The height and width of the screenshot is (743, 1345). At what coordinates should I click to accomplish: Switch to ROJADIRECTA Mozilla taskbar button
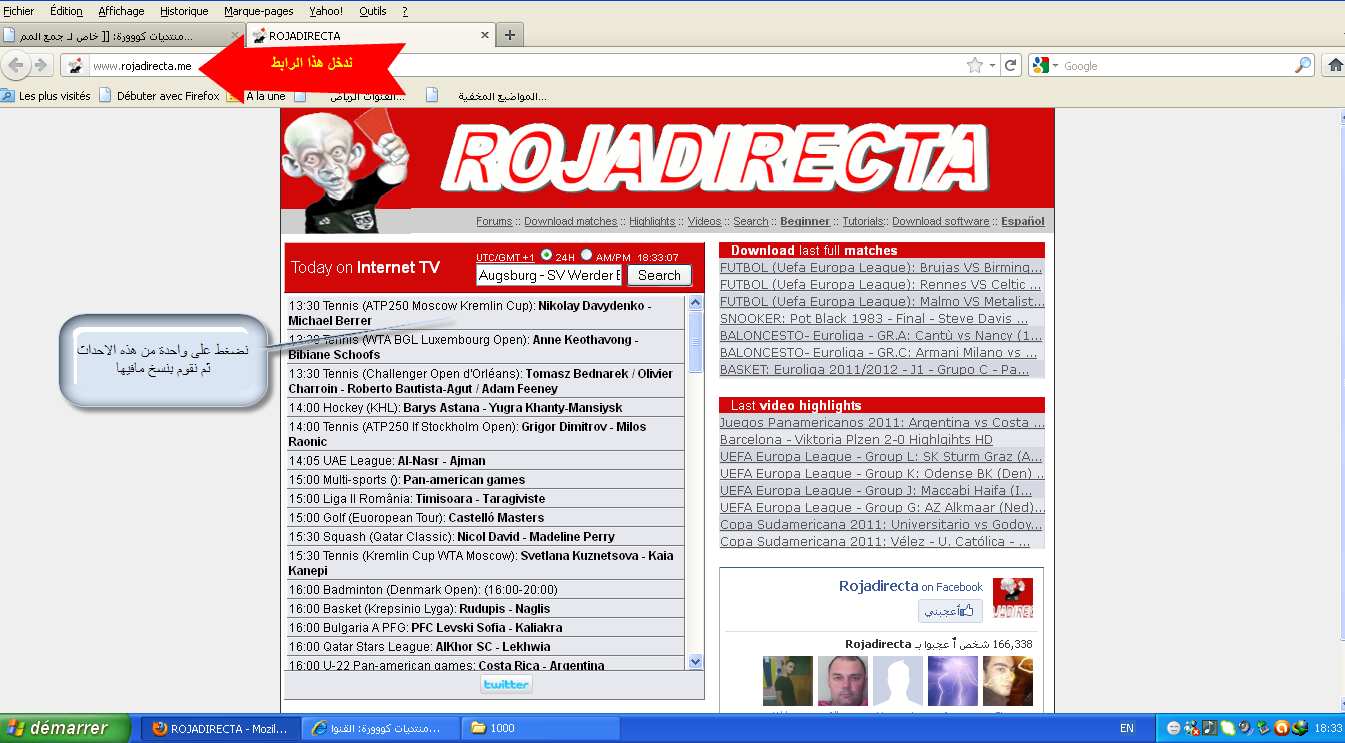click(221, 728)
